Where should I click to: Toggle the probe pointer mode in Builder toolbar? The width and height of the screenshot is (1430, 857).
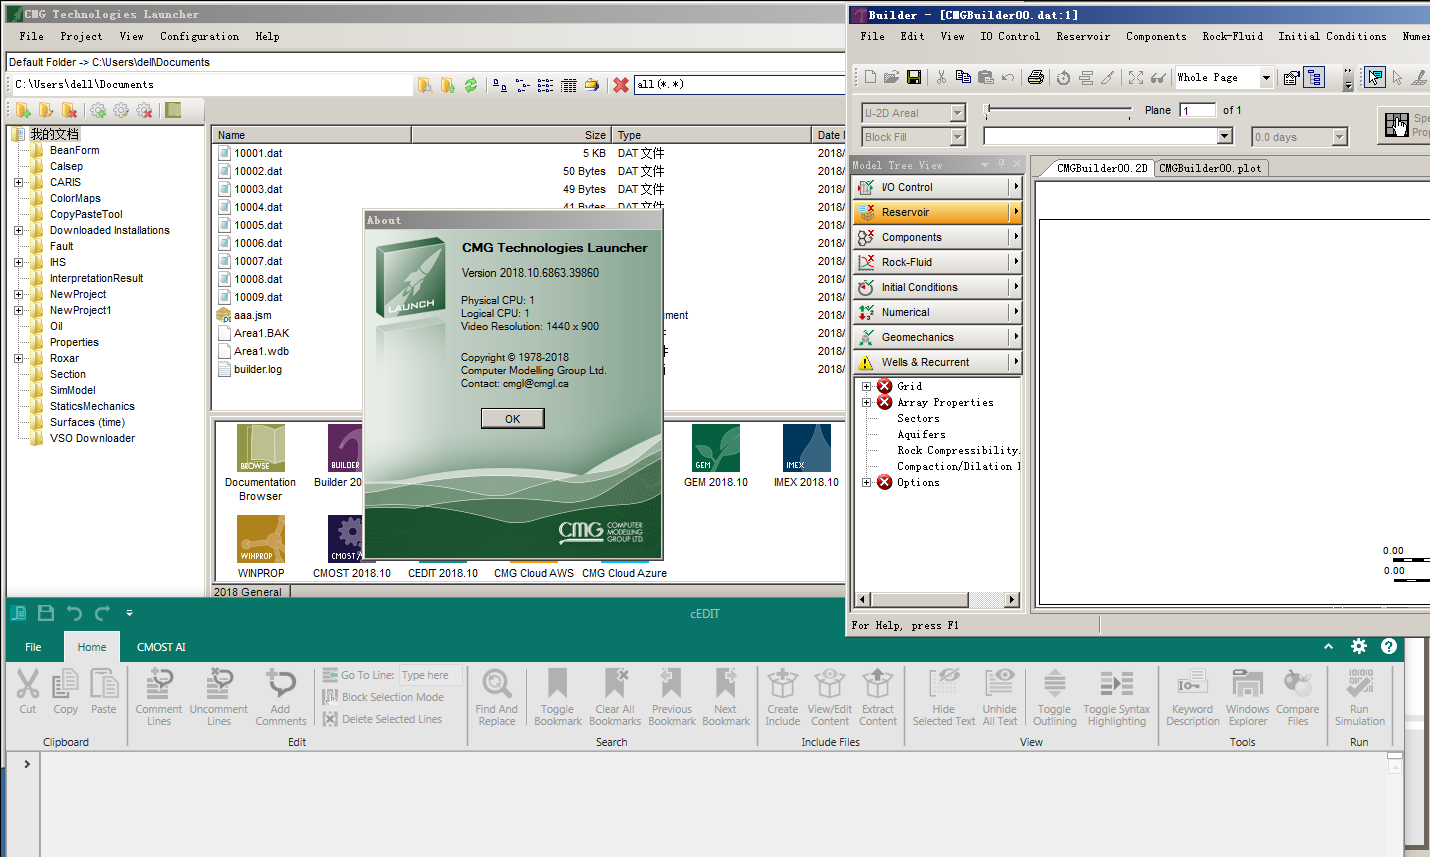tap(1375, 77)
